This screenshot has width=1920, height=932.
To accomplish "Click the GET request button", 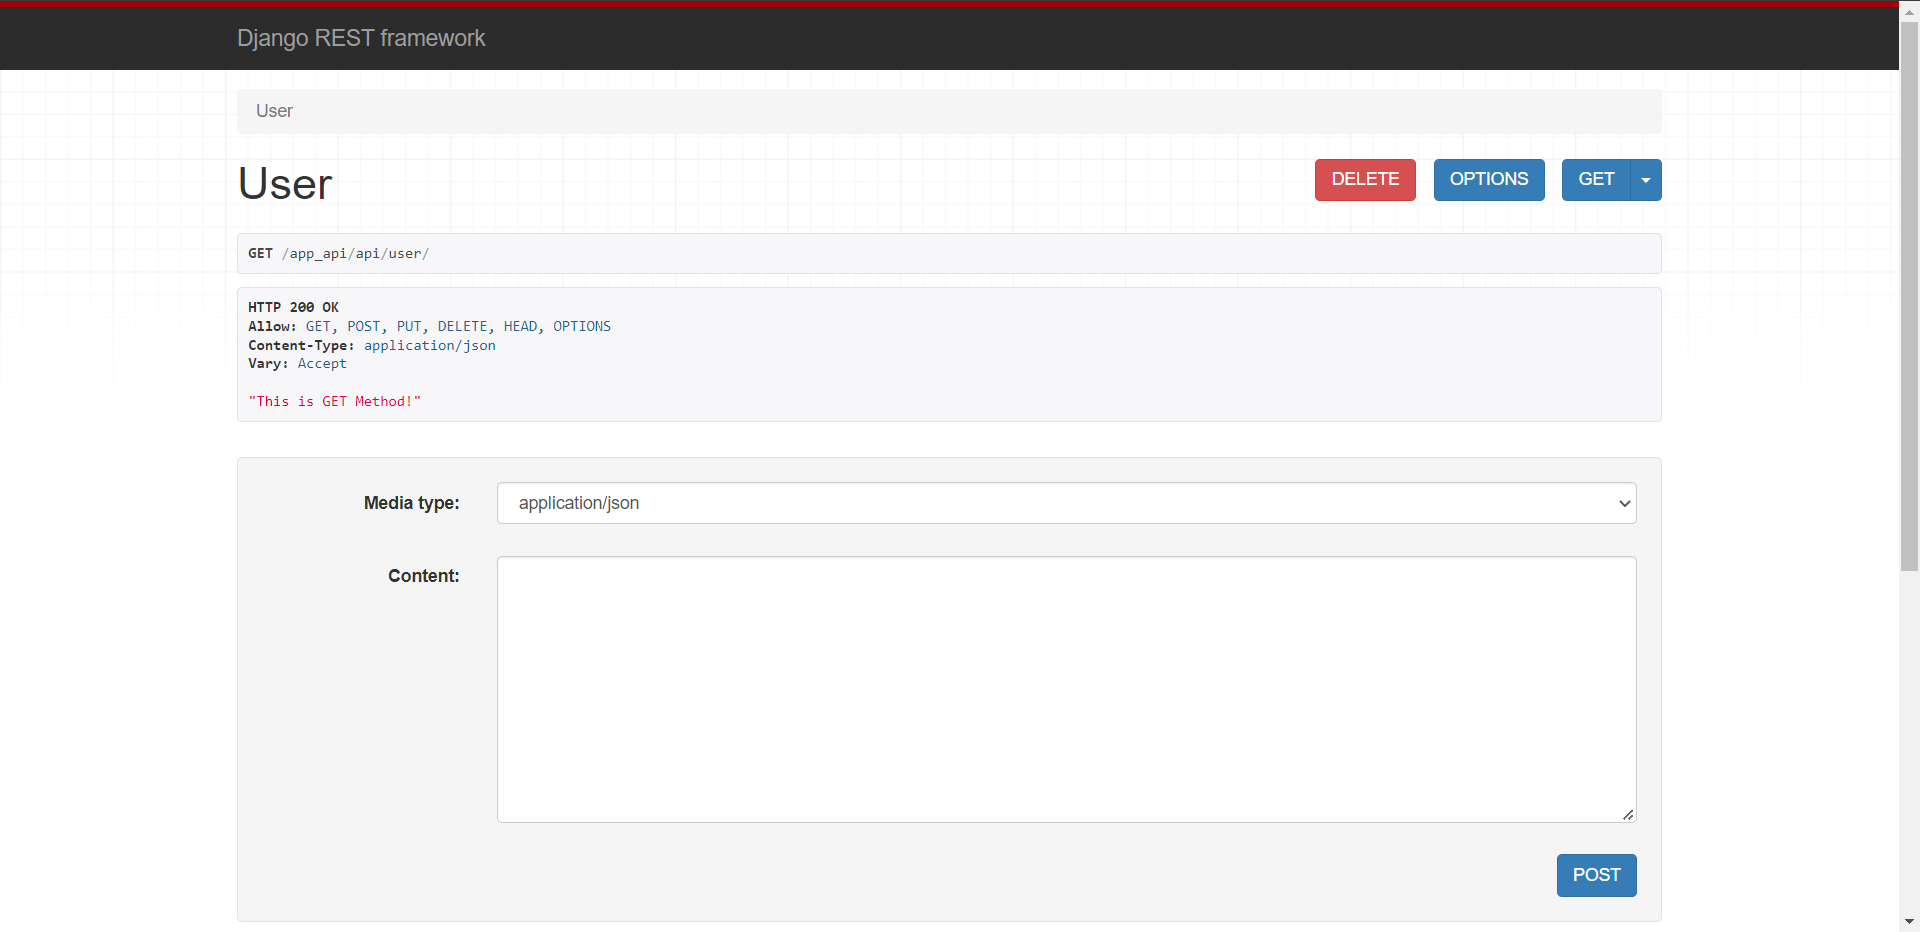I will pos(1596,180).
